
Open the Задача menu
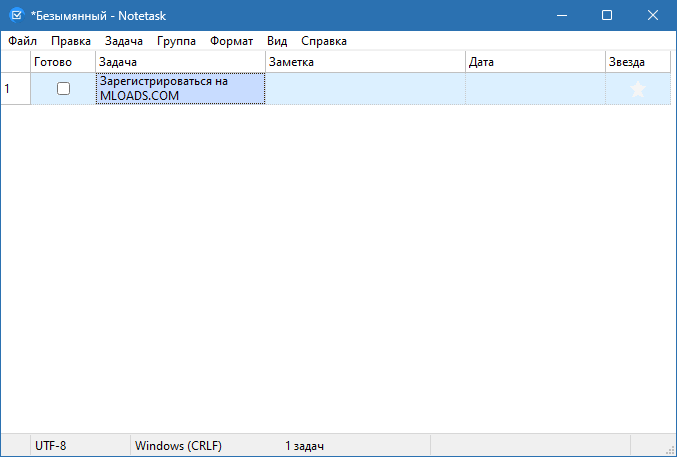point(124,41)
